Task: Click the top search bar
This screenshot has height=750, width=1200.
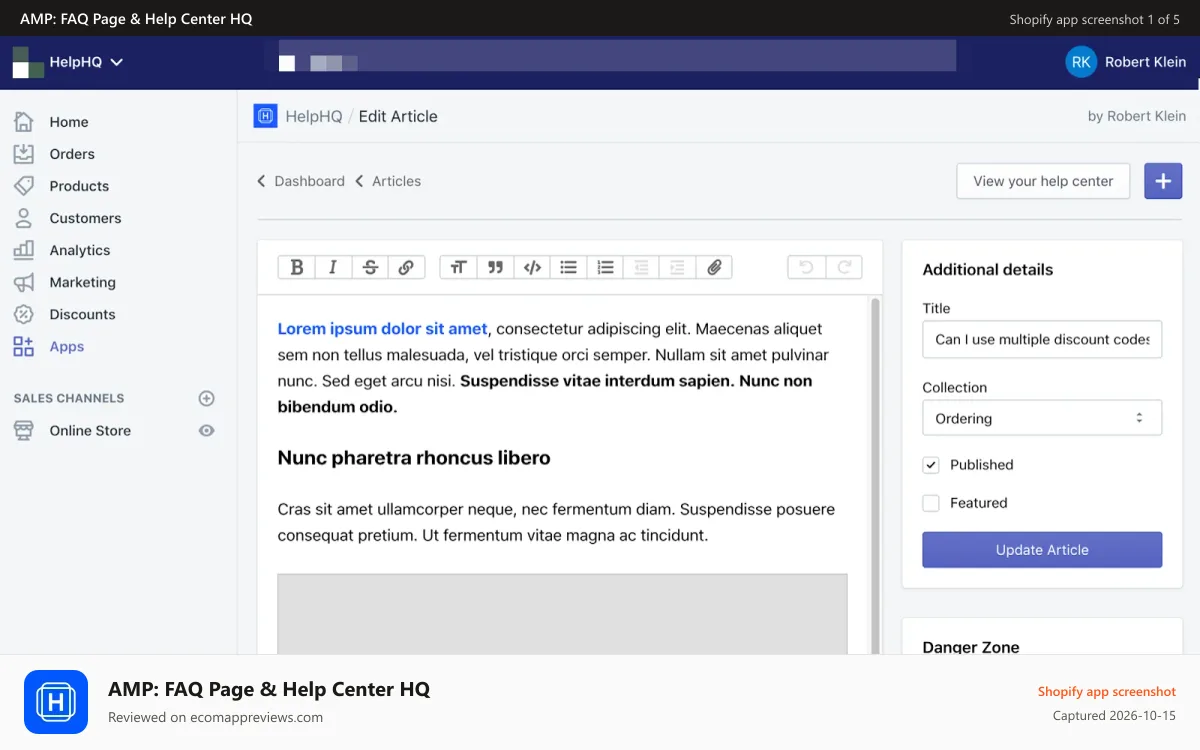Action: point(617,56)
